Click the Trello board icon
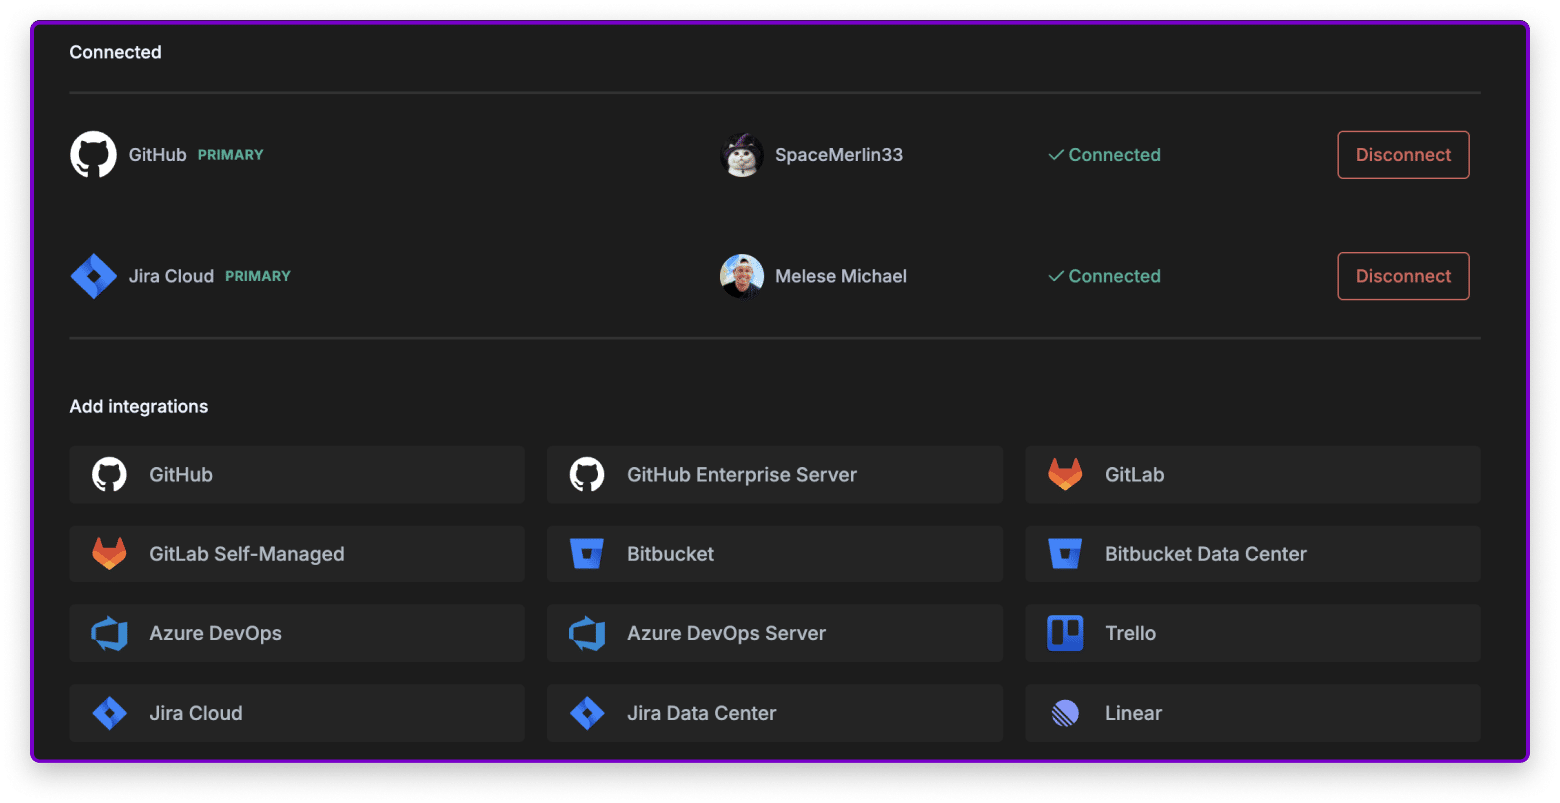Viewport: 1560px width, 803px height. coord(1065,633)
